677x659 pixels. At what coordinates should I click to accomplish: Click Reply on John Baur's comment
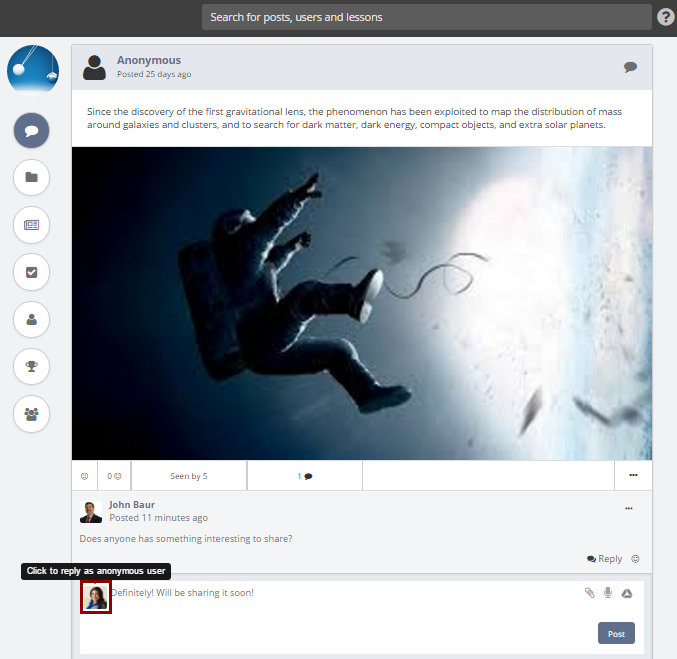(604, 559)
